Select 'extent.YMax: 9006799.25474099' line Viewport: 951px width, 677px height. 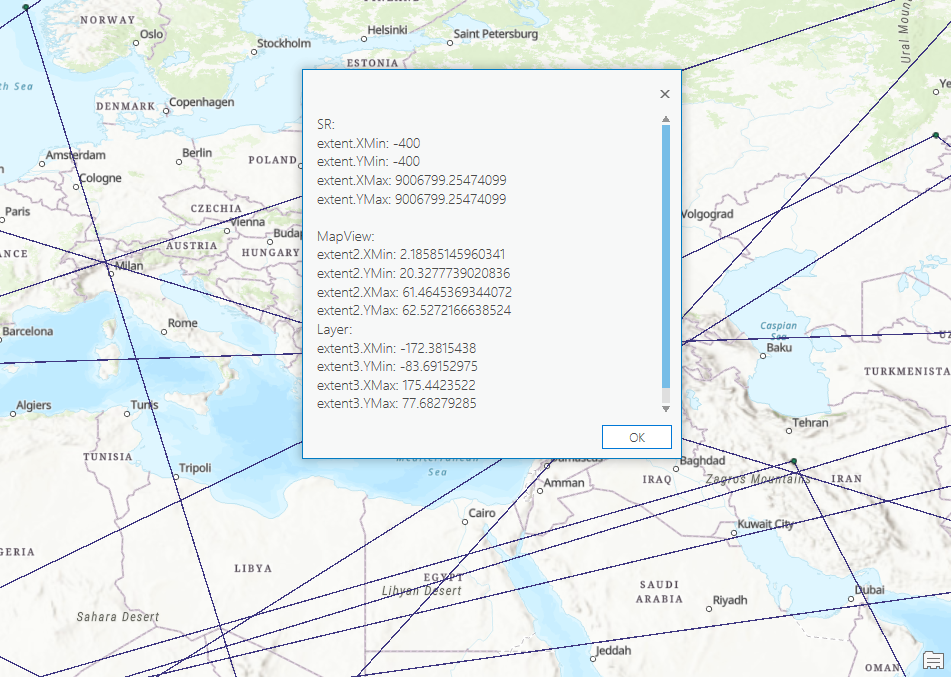411,199
